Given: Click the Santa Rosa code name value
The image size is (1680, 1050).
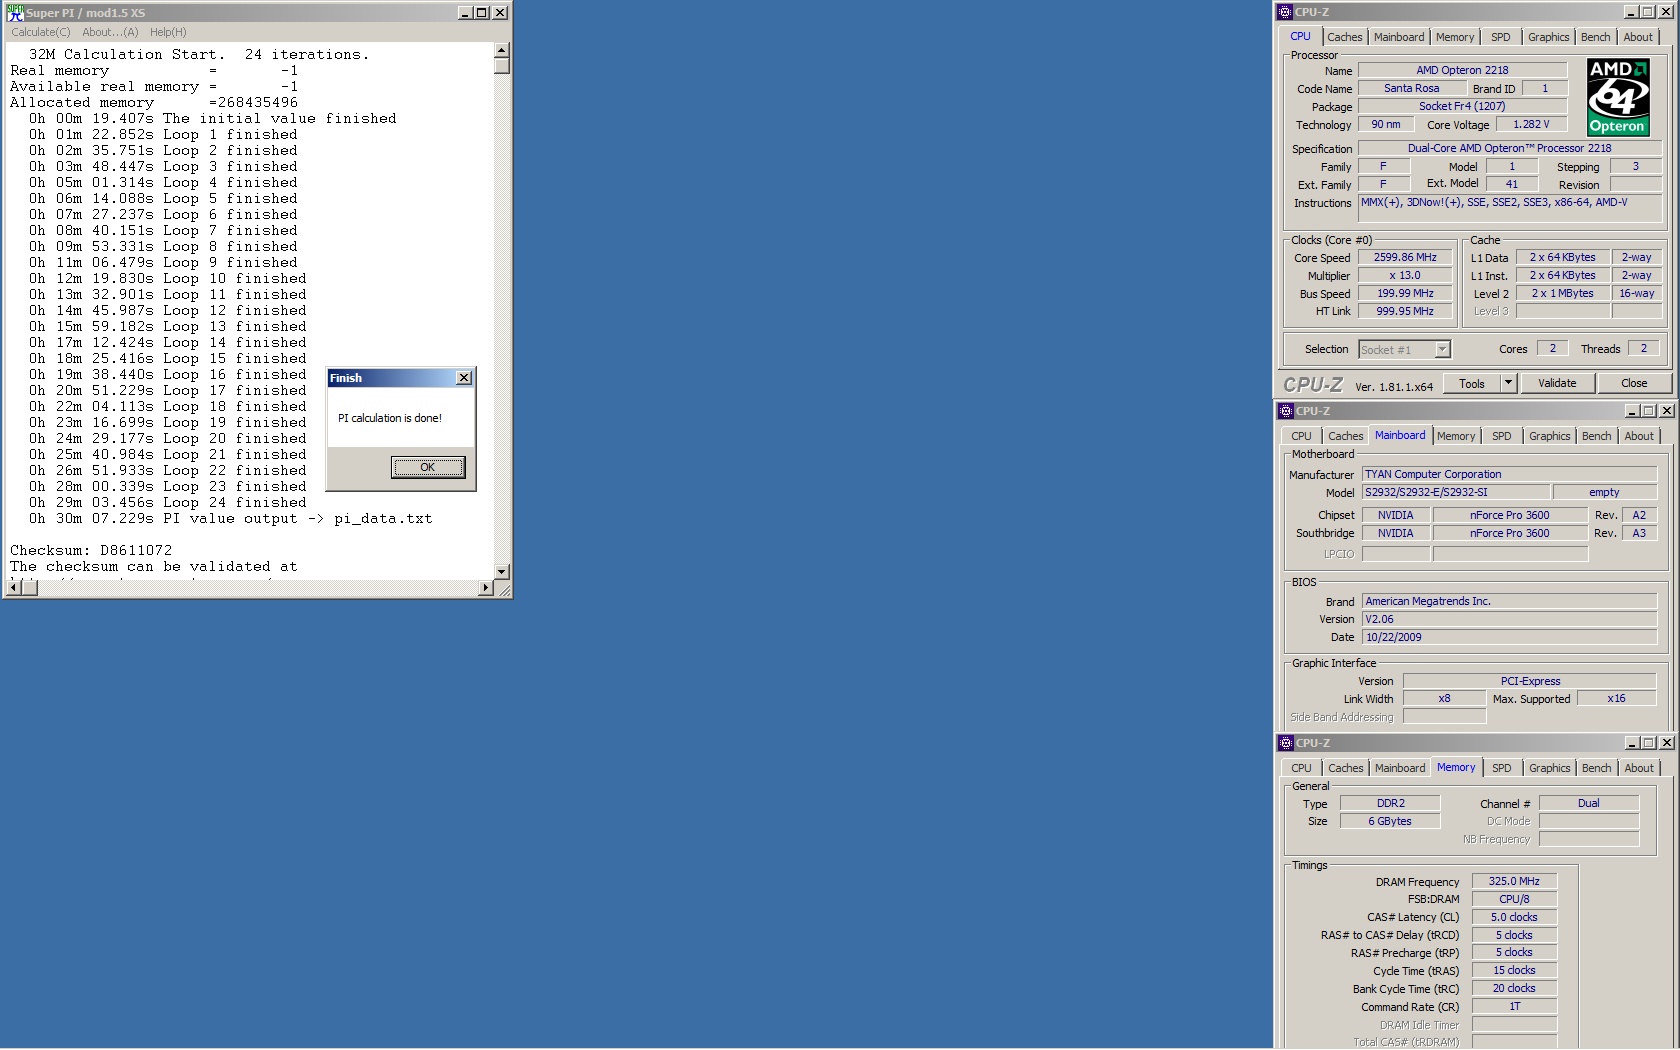Looking at the screenshot, I should pyautogui.click(x=1411, y=88).
